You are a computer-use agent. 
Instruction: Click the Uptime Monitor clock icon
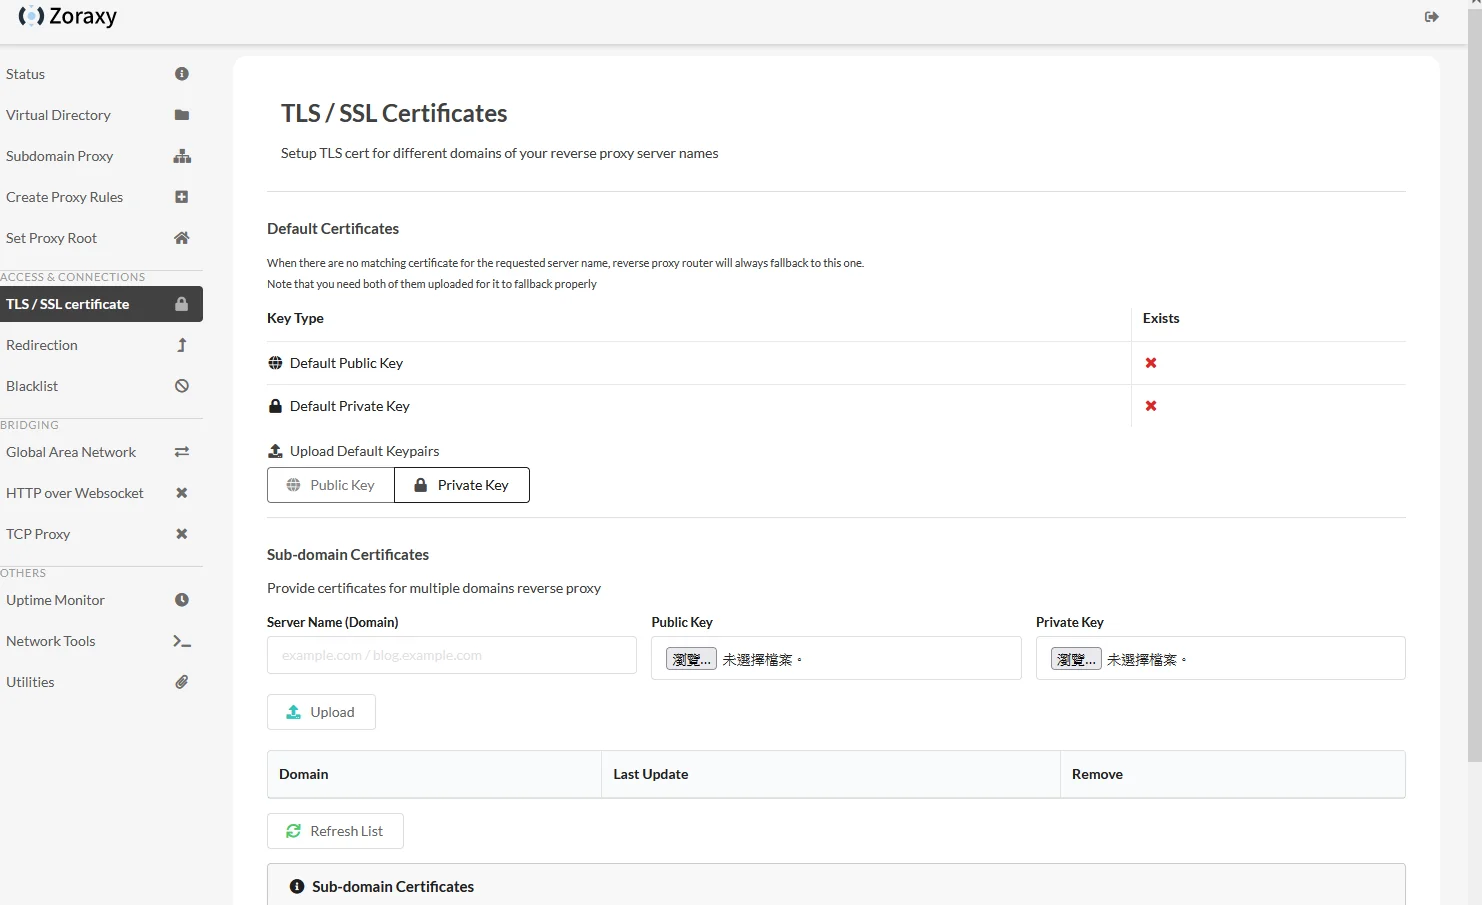182,600
